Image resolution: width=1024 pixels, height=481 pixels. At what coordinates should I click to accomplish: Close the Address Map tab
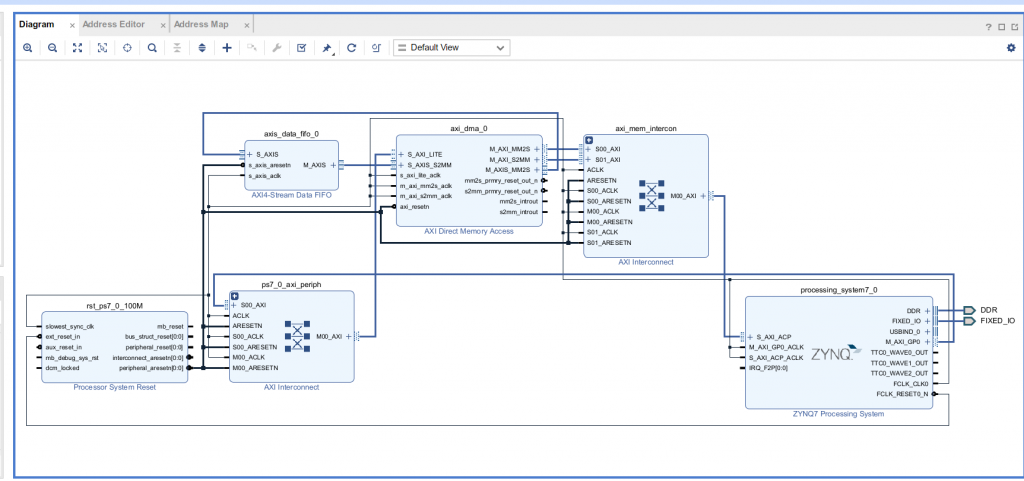click(246, 25)
